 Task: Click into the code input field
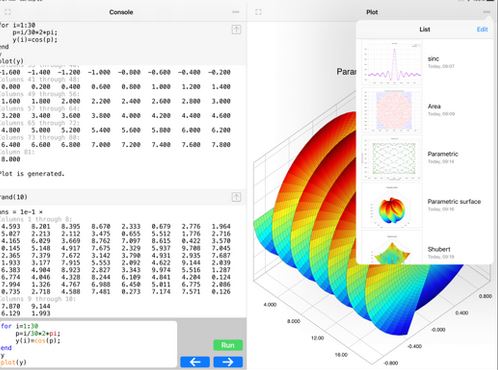tap(88, 344)
